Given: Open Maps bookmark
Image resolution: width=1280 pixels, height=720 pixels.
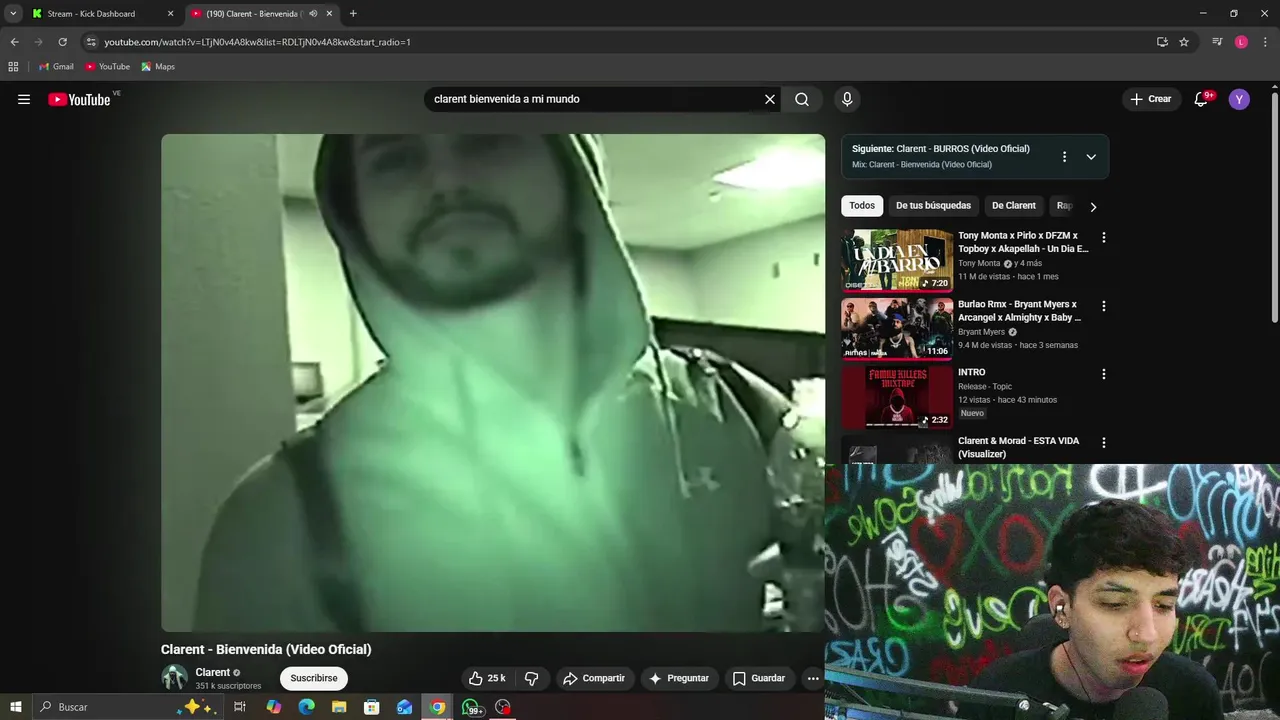Looking at the screenshot, I should [158, 67].
